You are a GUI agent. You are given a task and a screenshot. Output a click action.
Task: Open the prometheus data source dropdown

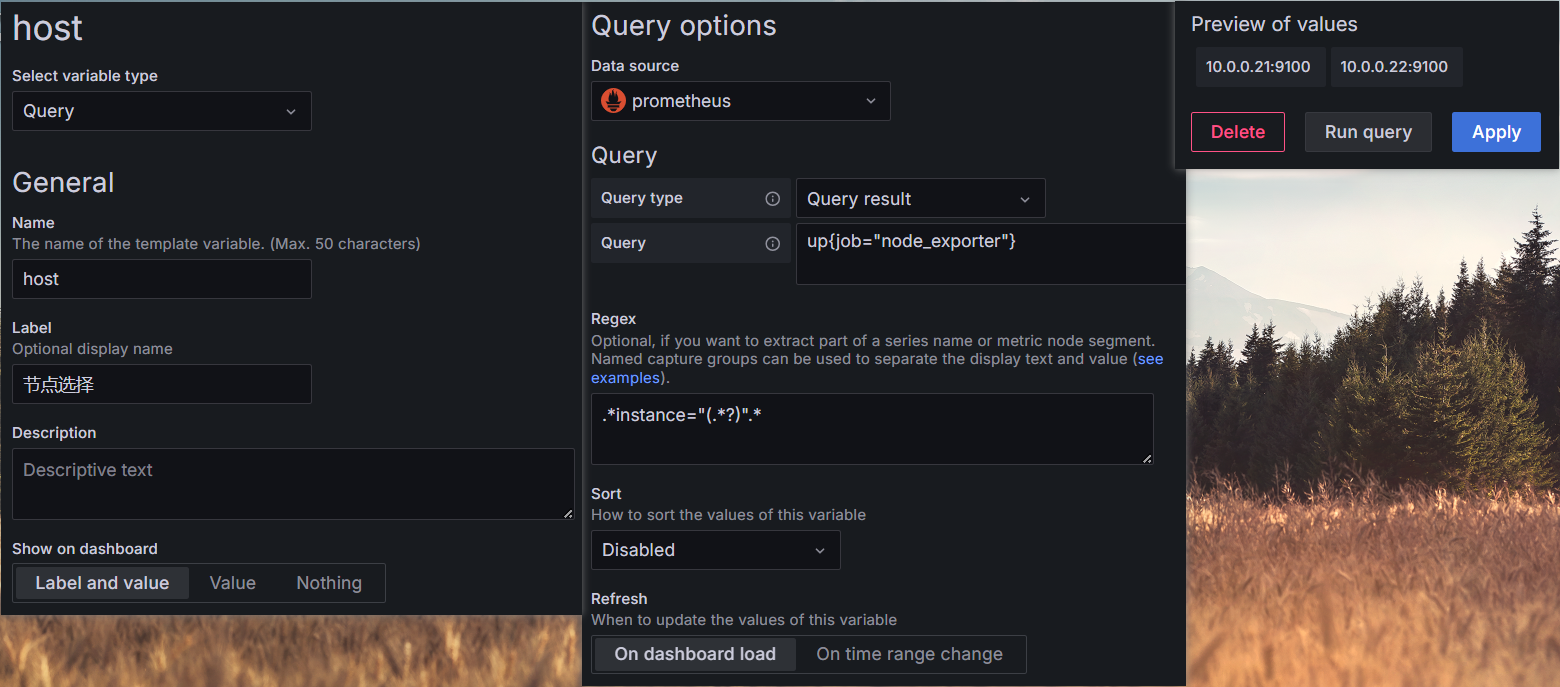740,101
